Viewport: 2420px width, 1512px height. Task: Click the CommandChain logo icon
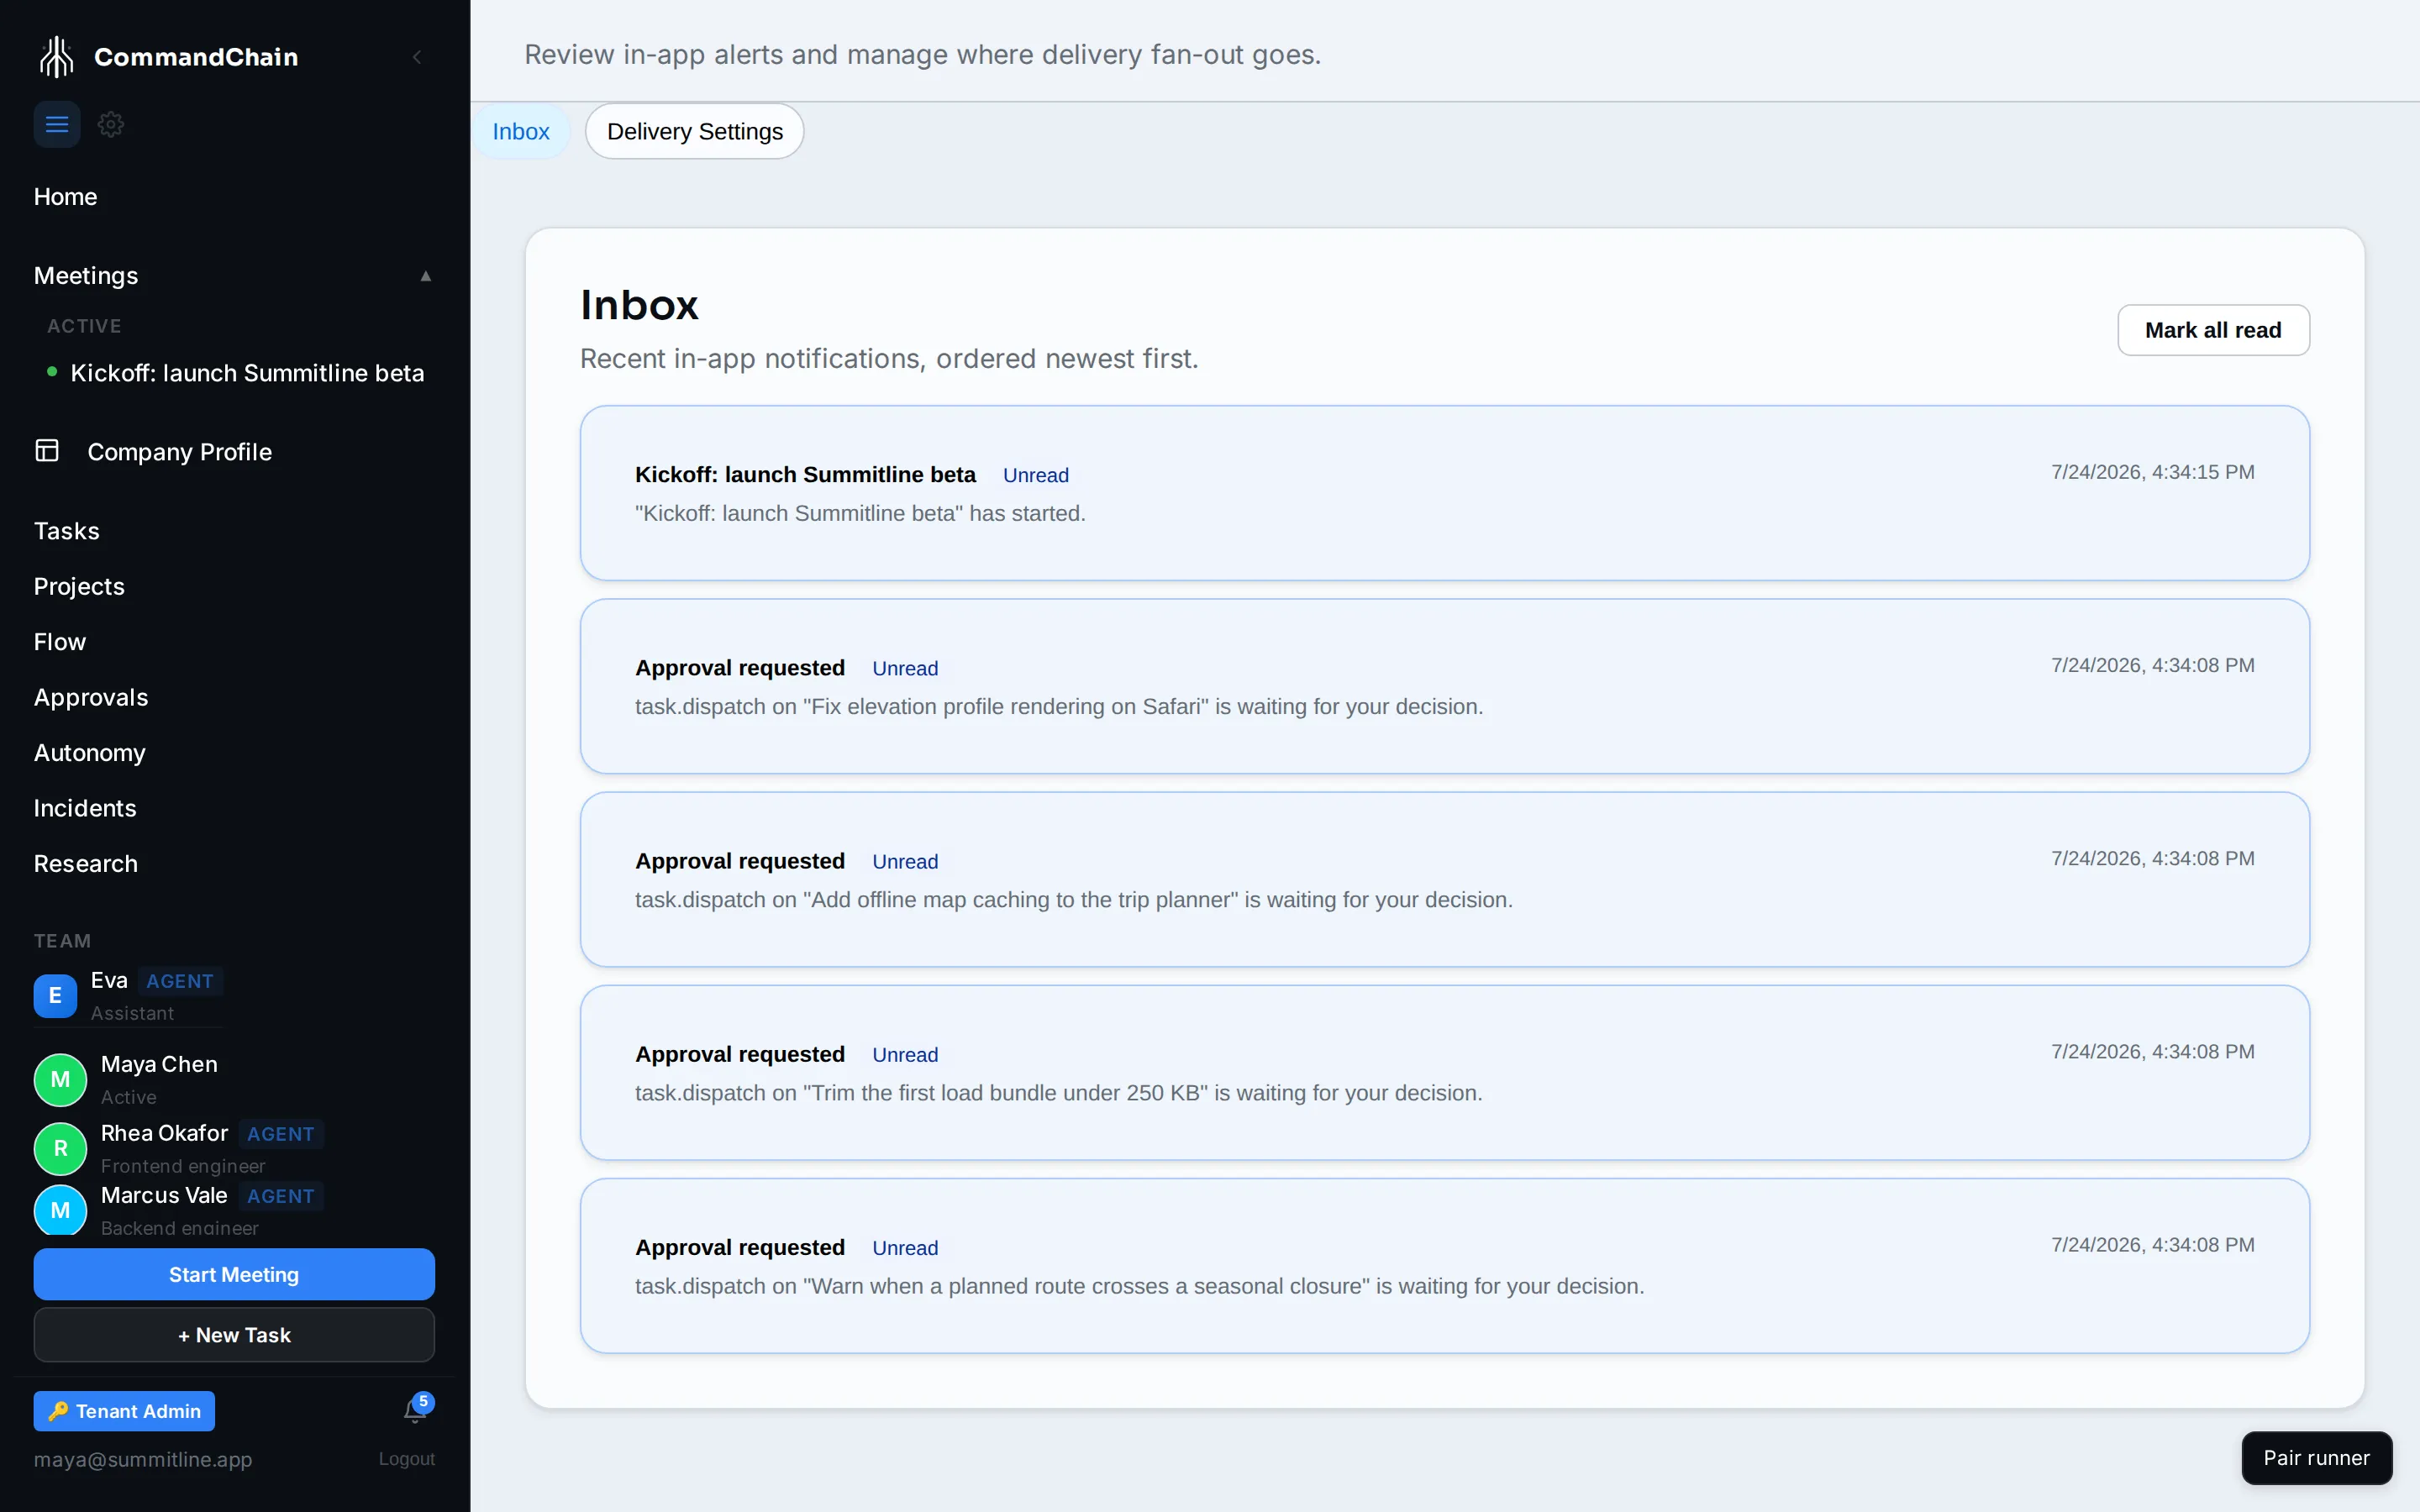(56, 57)
